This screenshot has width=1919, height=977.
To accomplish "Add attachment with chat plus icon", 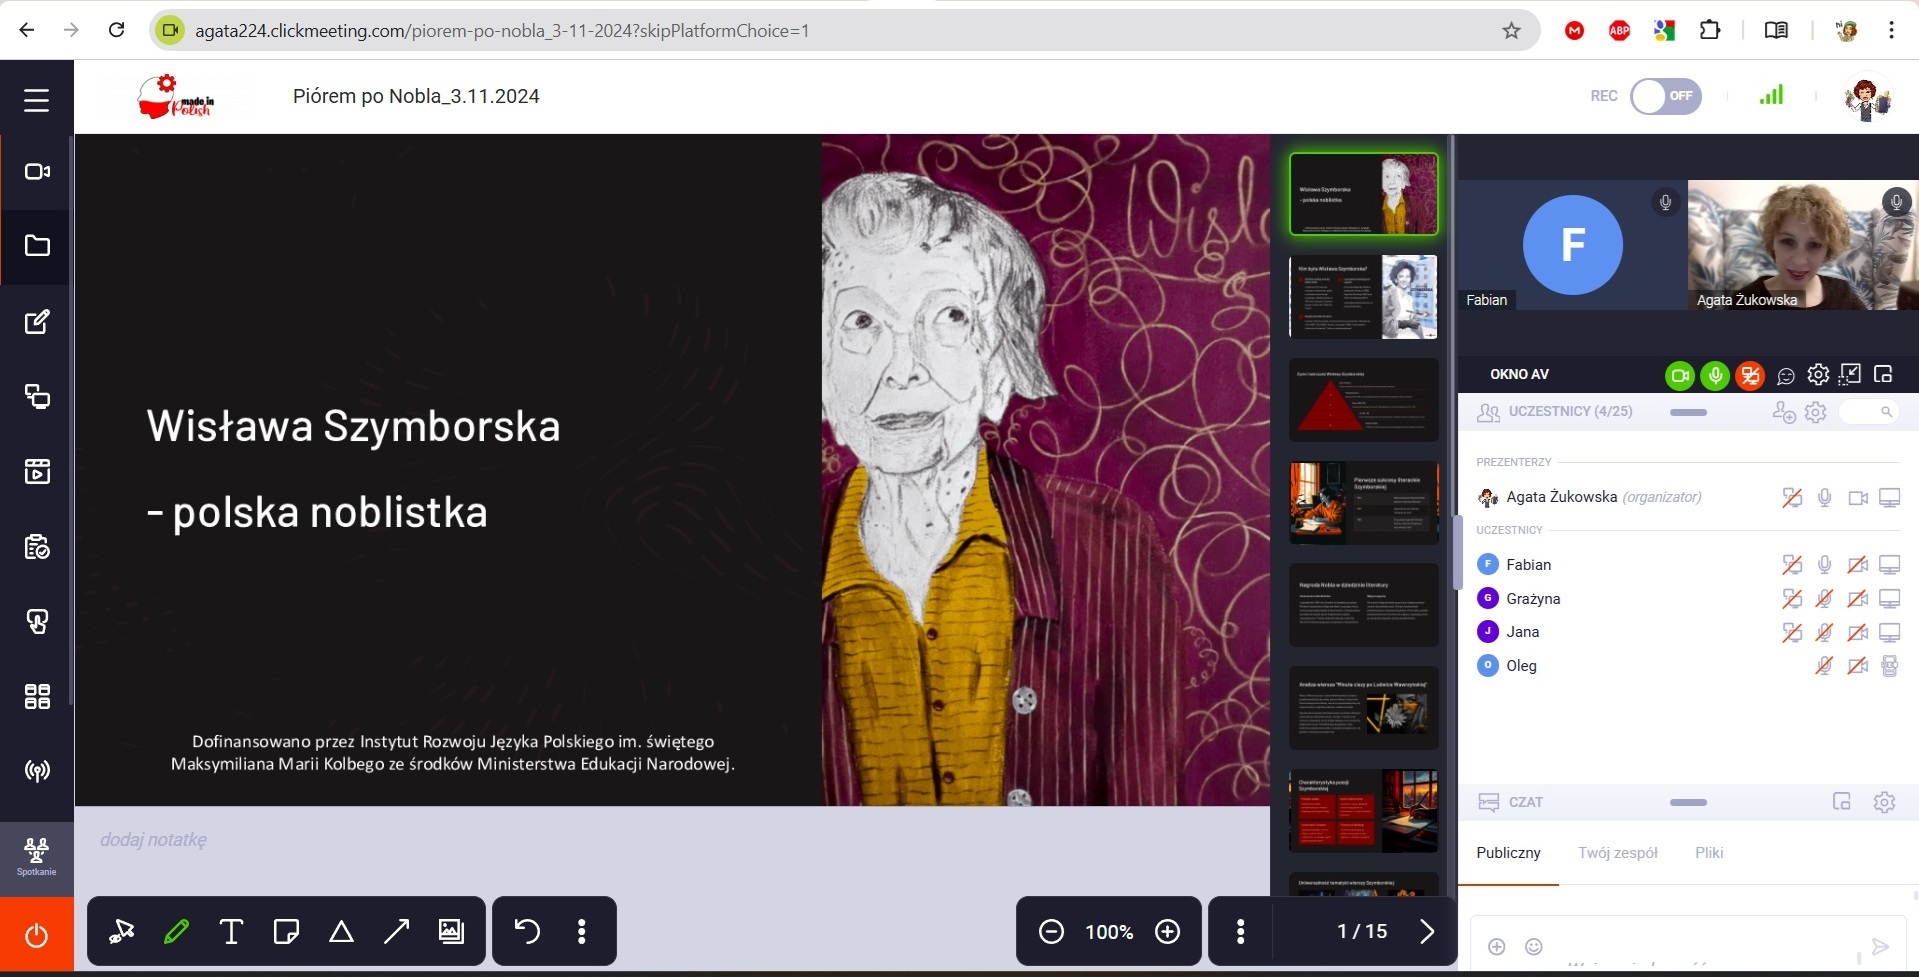I will pyautogui.click(x=1496, y=946).
